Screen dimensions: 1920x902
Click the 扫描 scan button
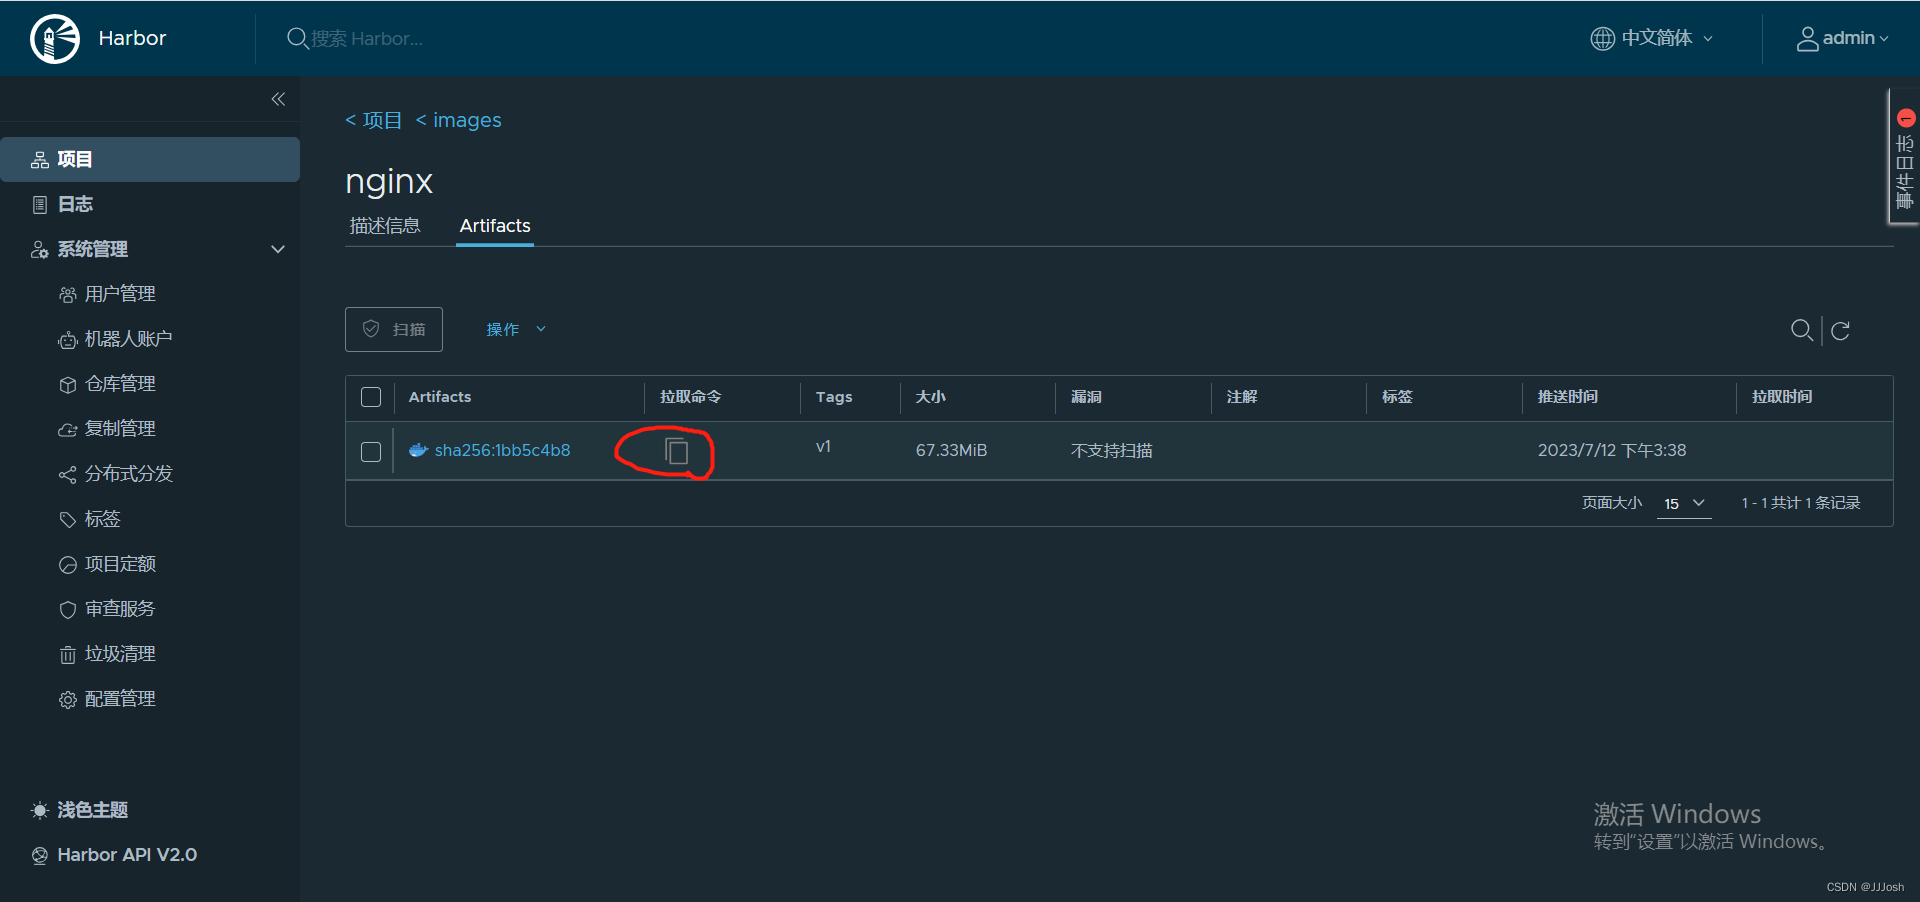point(394,329)
